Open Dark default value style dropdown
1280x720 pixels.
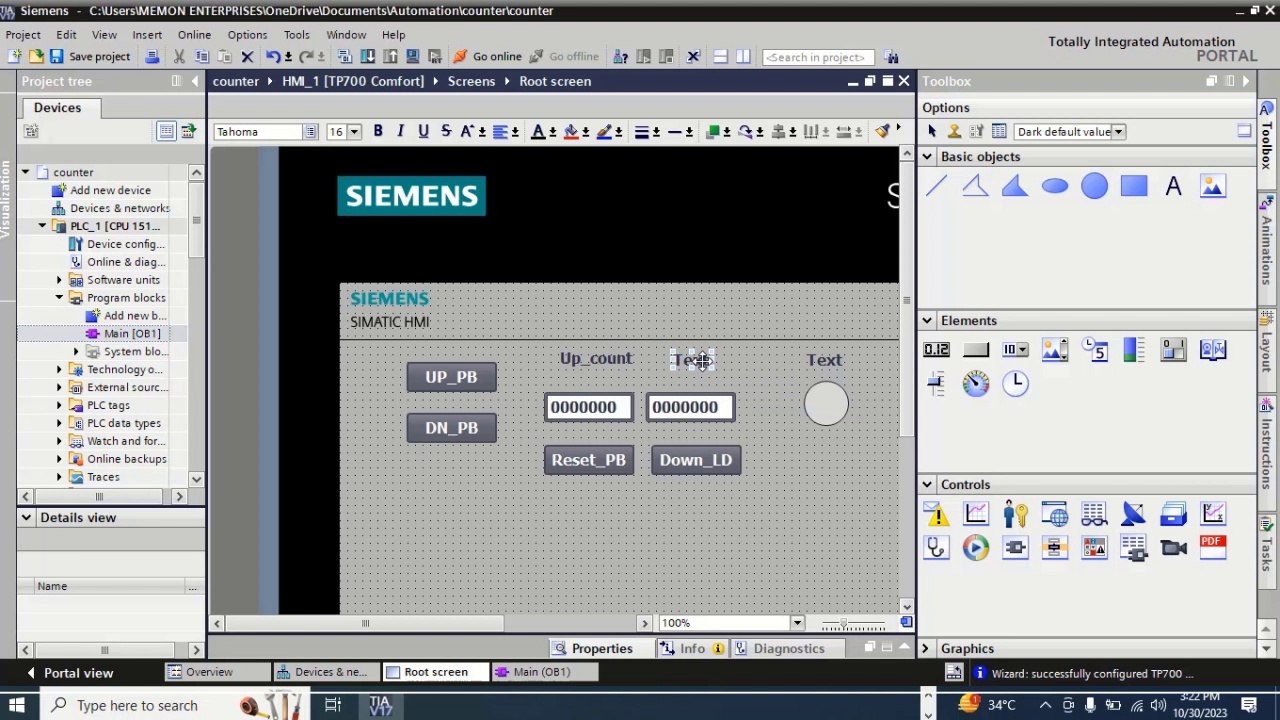[1119, 132]
